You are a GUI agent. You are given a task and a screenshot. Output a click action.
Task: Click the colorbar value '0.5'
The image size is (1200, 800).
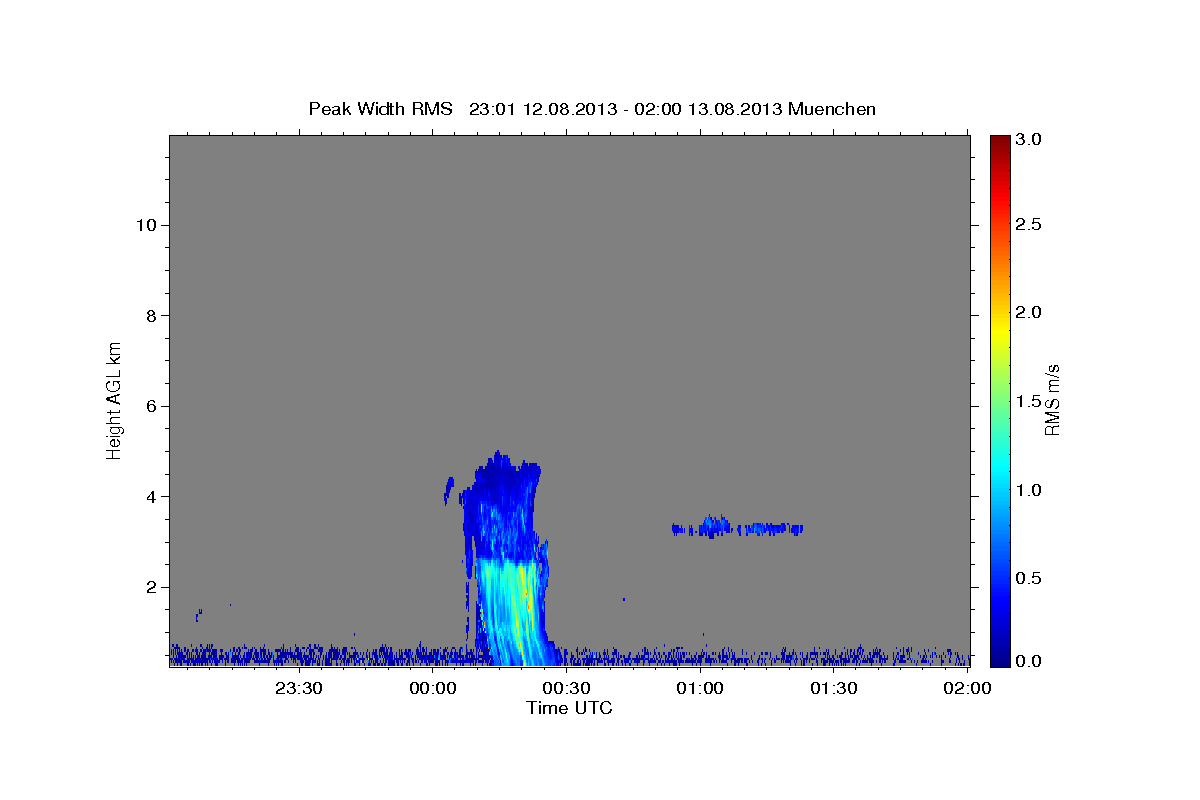click(x=1030, y=578)
